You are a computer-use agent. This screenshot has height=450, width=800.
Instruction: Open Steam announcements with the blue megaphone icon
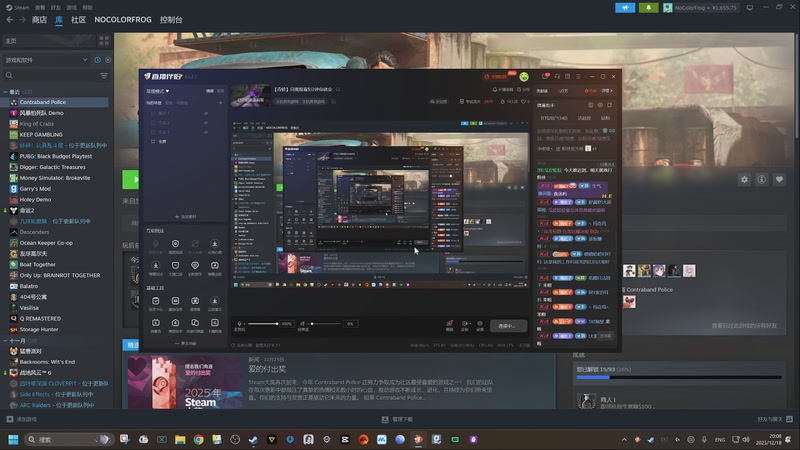tap(625, 8)
